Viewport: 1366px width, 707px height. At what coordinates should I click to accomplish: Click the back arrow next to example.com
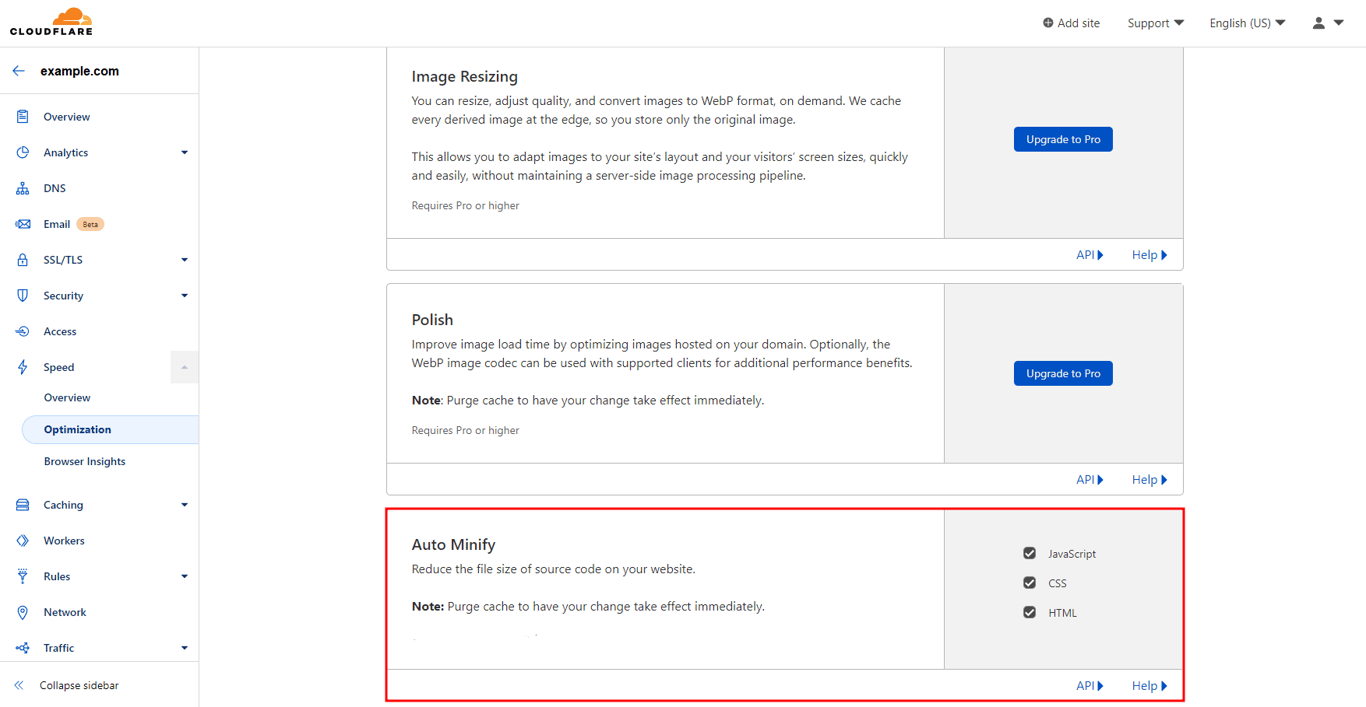coord(16,70)
